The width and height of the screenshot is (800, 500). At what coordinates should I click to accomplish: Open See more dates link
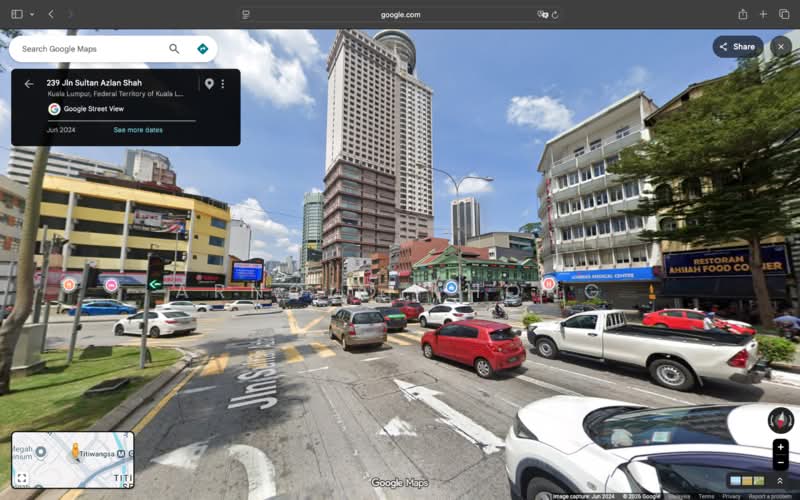[138, 130]
